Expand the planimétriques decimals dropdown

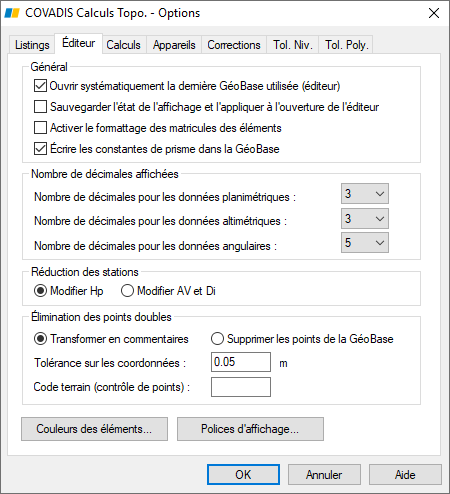365,194
